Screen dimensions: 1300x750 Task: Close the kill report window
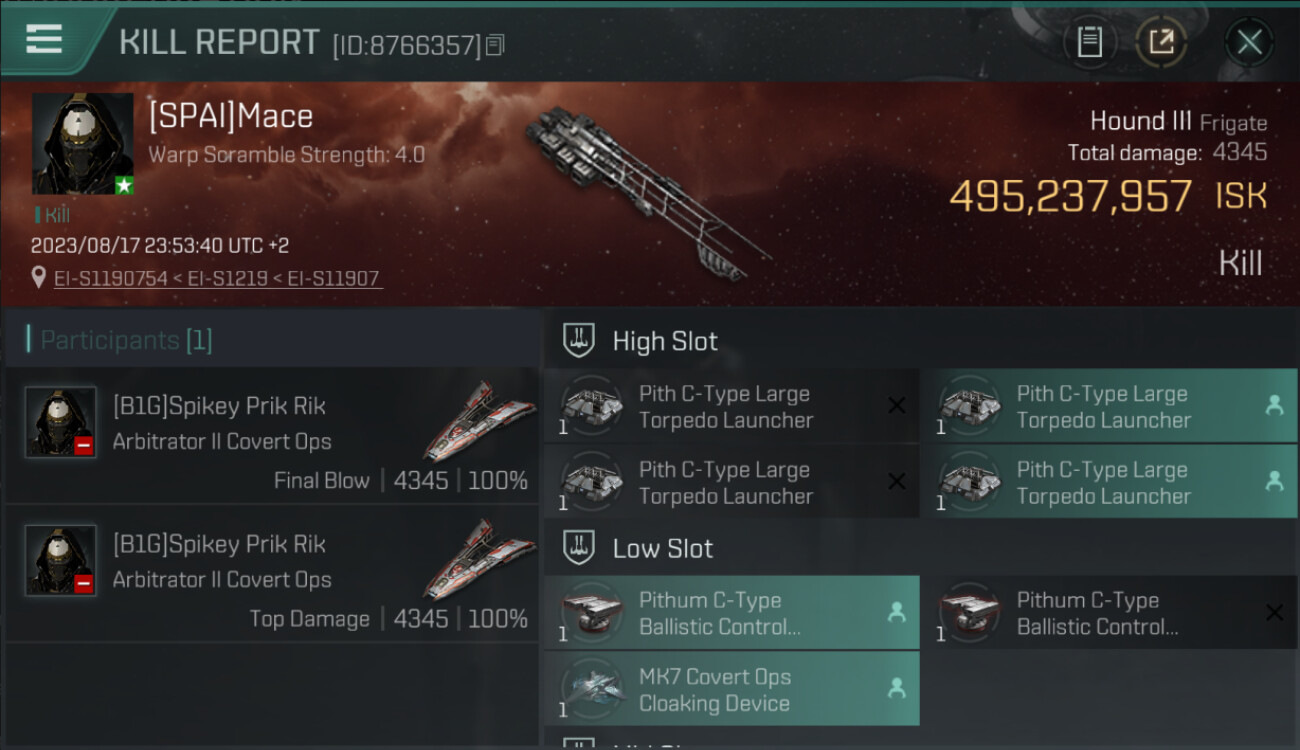[x=1249, y=42]
